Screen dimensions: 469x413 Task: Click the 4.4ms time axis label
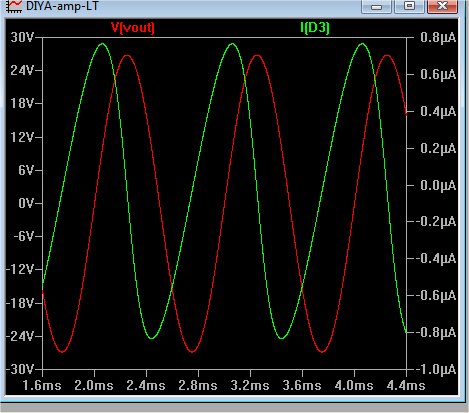(x=406, y=386)
